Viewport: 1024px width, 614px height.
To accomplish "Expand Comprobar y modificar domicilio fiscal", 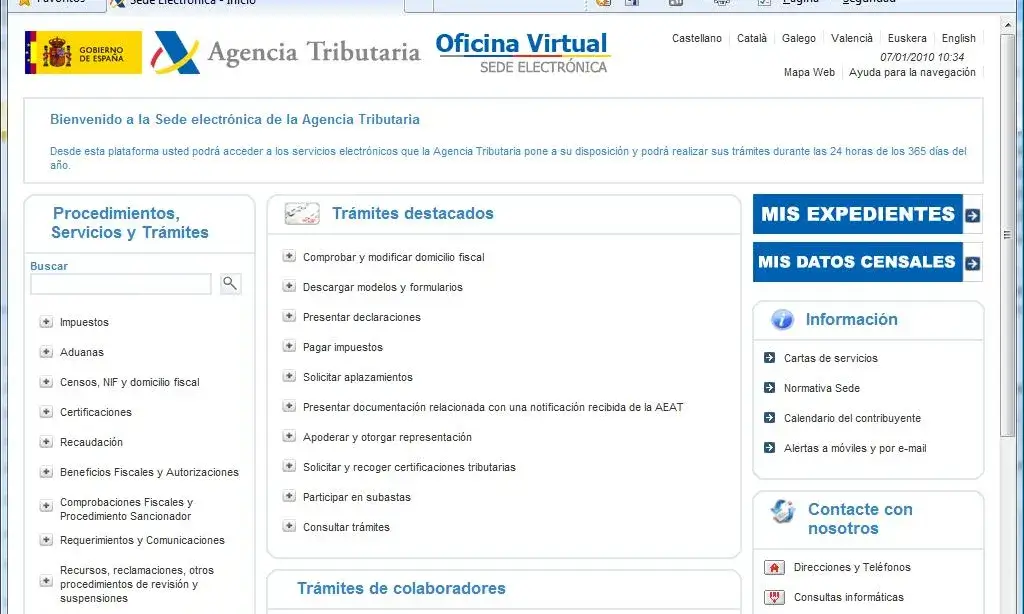I will [289, 256].
